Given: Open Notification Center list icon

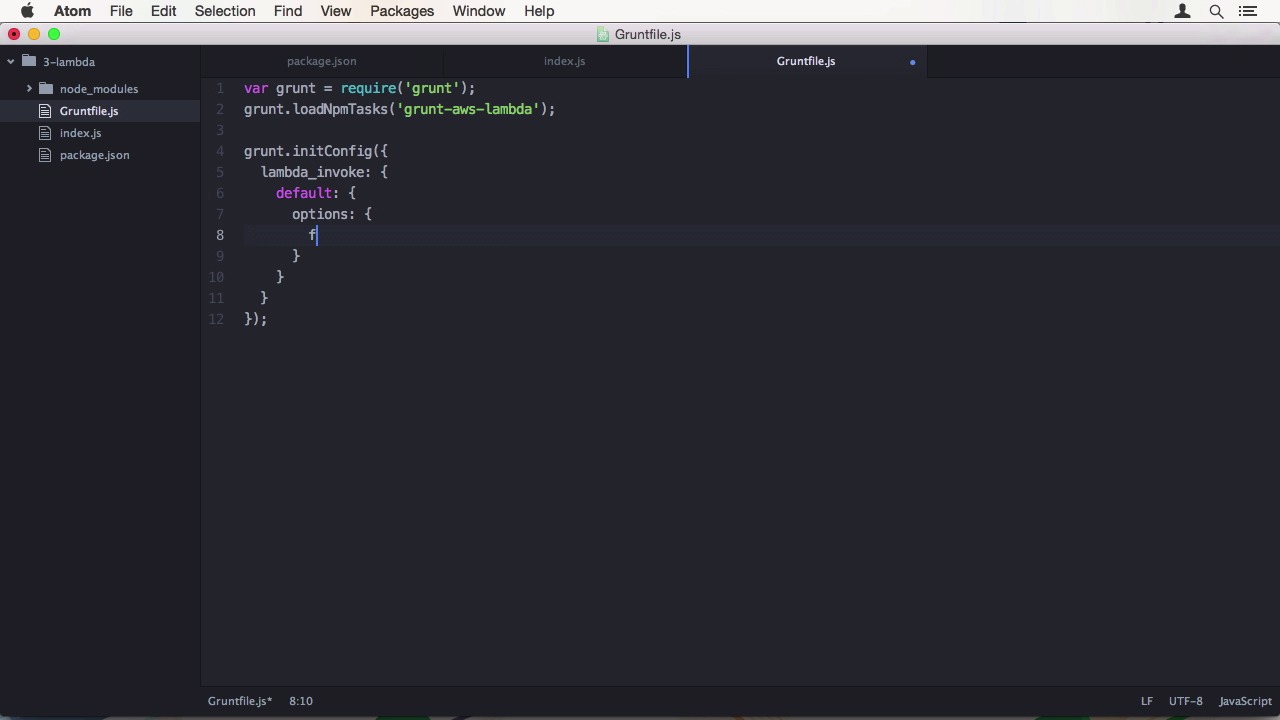Looking at the screenshot, I should 1248,11.
